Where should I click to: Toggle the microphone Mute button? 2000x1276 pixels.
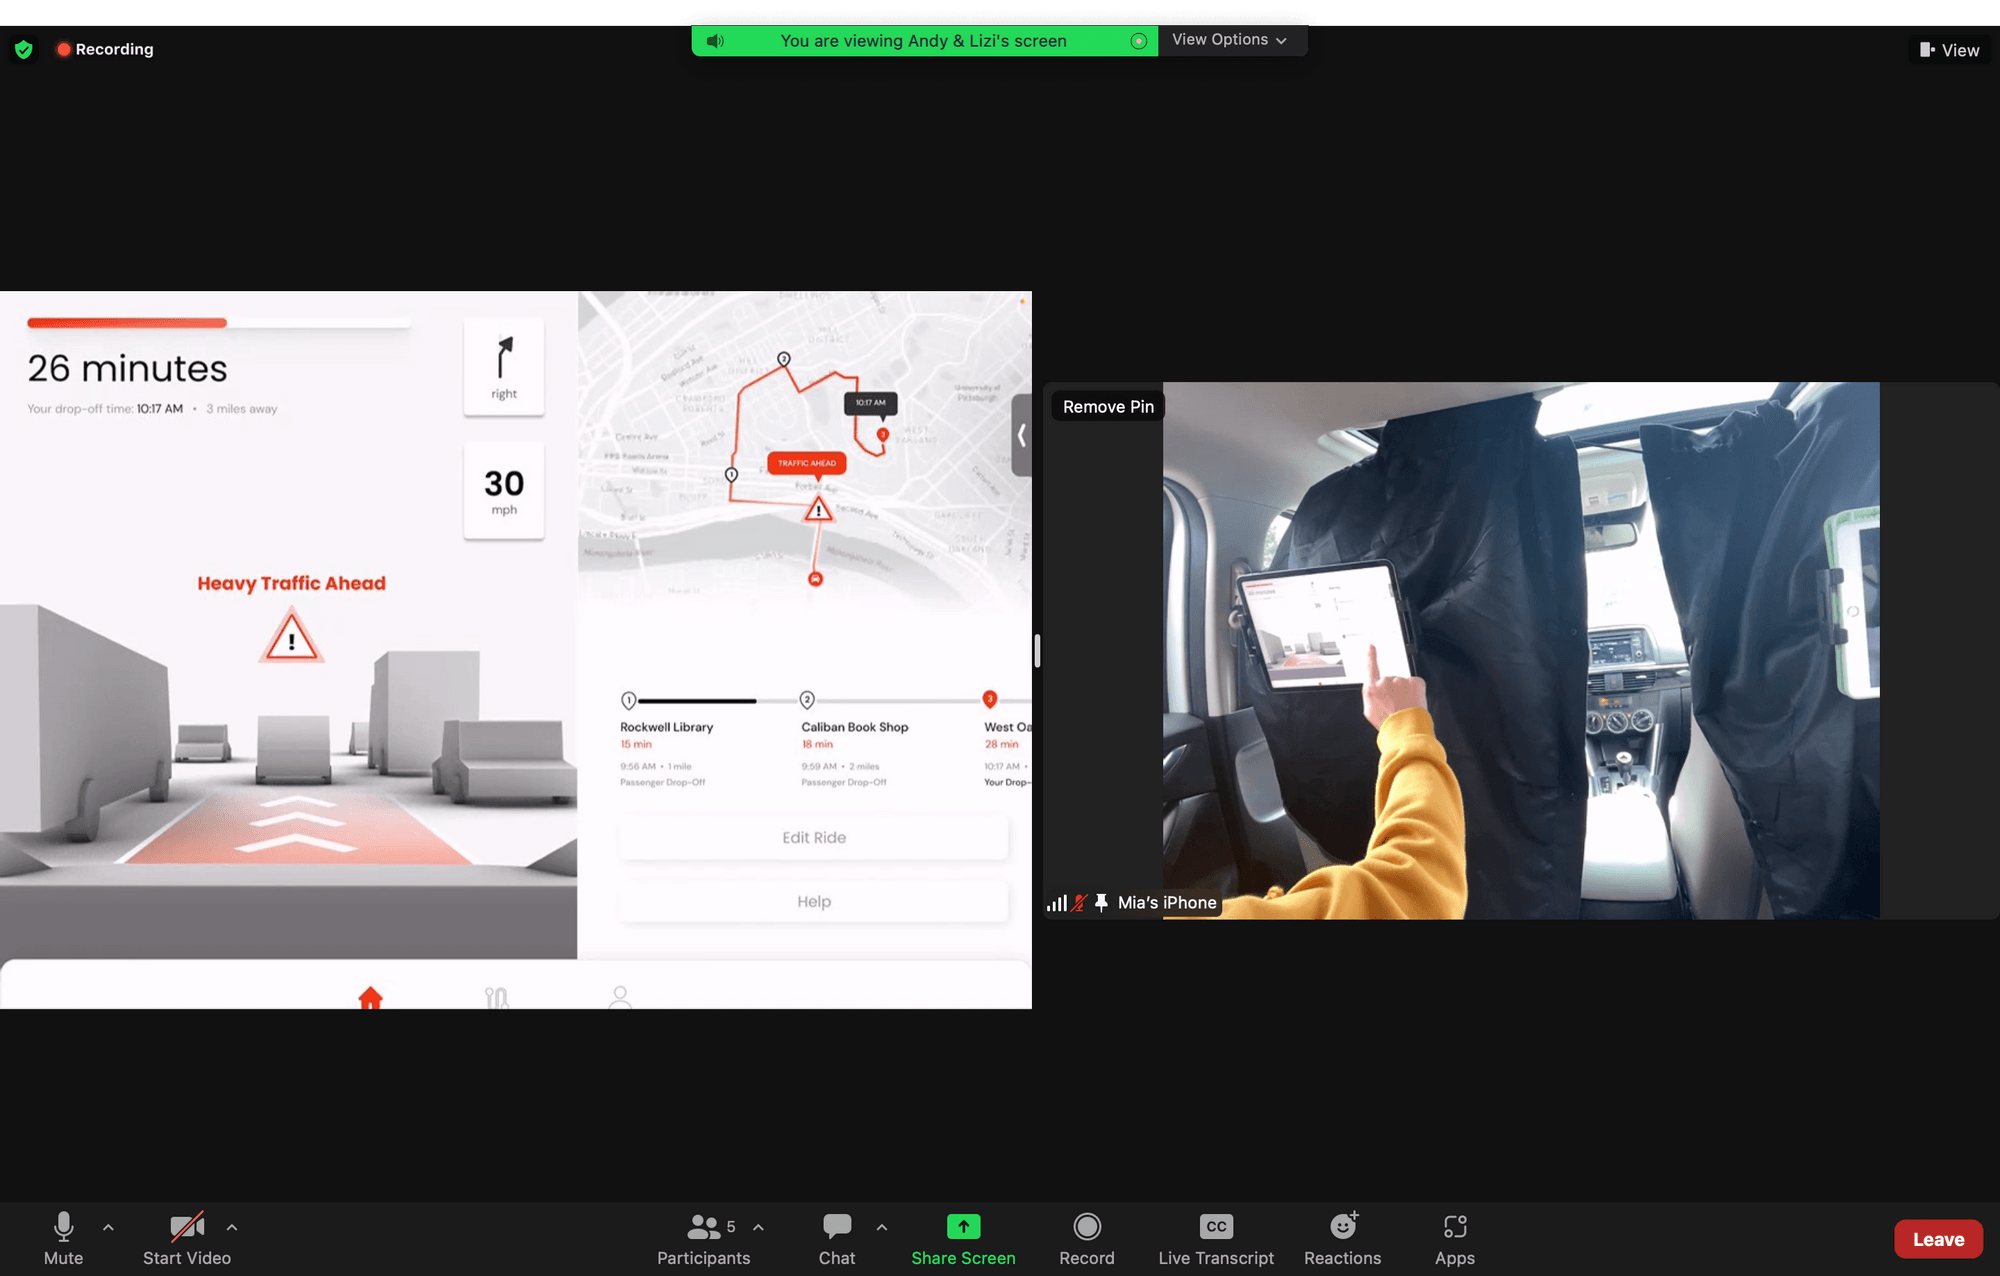point(63,1227)
